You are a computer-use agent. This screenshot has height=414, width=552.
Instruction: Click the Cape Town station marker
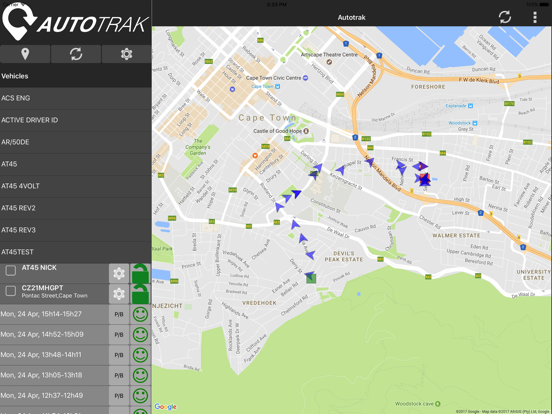(x=277, y=86)
